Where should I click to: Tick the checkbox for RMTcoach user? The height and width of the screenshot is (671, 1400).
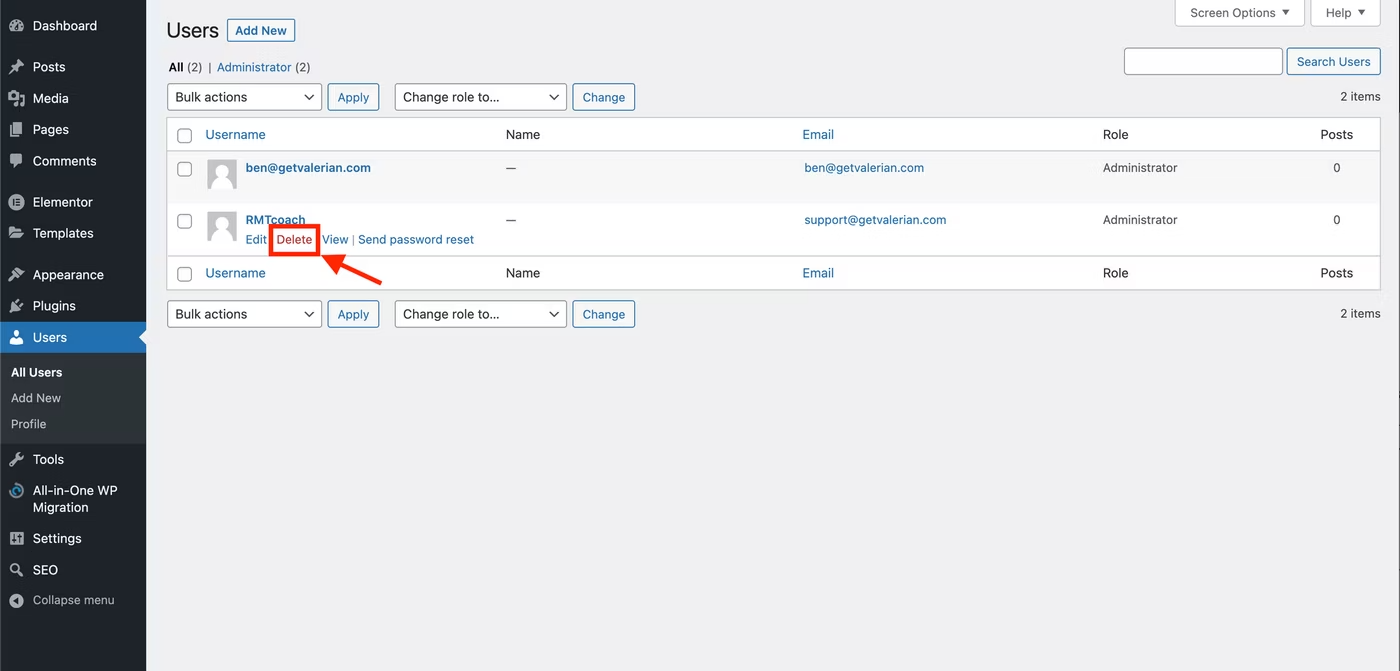click(x=185, y=221)
